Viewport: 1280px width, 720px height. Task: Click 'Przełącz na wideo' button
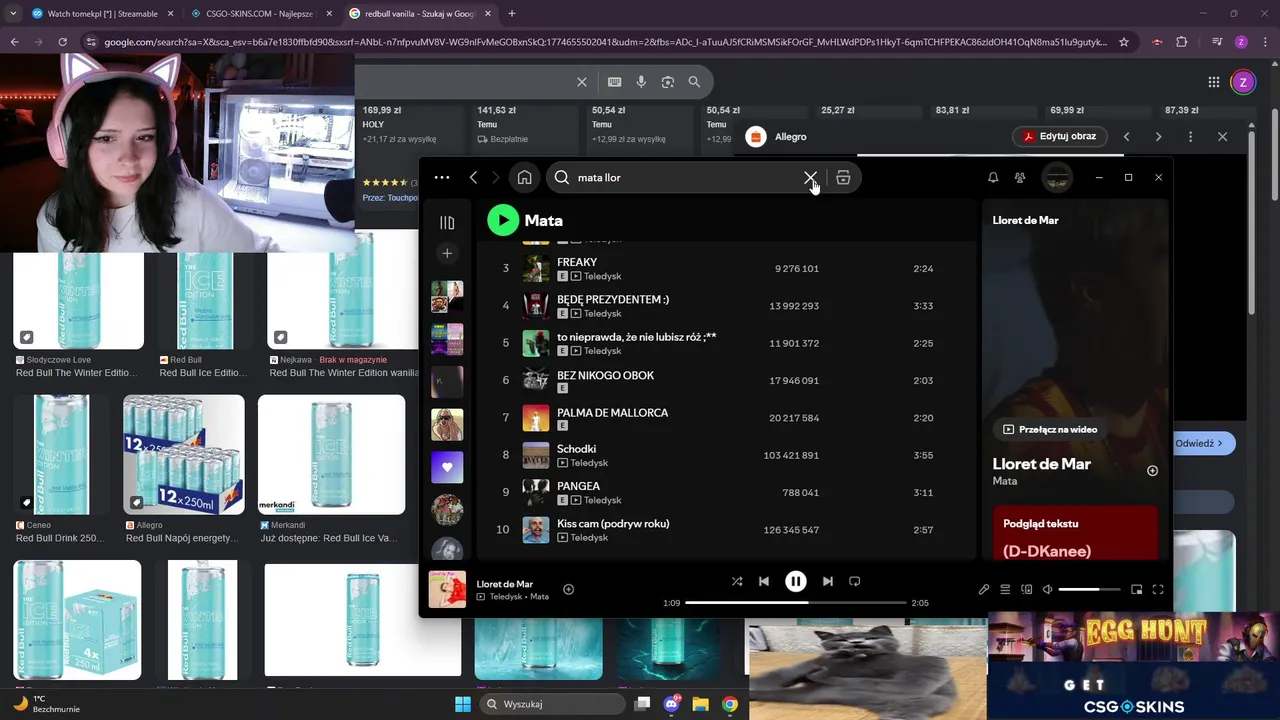point(1050,430)
